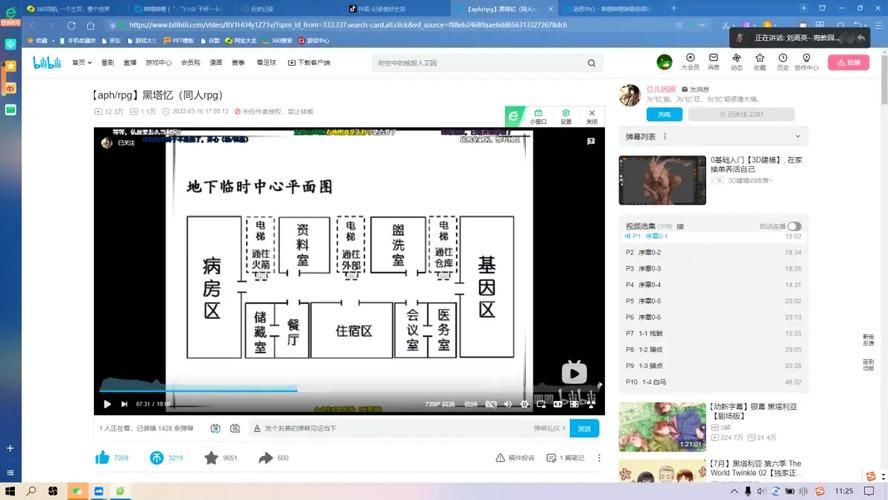Report the video via 稿件投诉
This screenshot has width=888, height=500.
(515, 458)
